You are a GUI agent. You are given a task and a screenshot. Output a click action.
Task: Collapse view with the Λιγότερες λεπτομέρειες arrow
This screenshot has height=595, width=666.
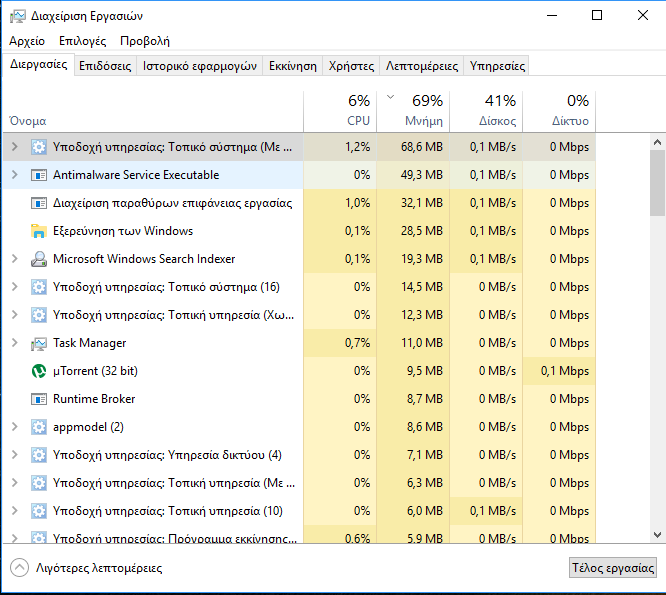[x=19, y=567]
